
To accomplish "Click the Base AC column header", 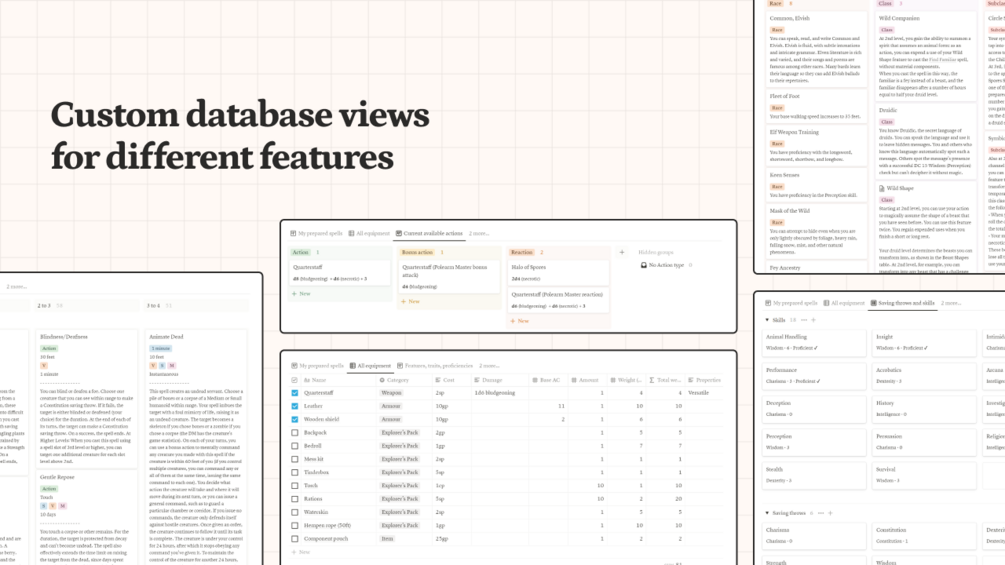I will (546, 380).
